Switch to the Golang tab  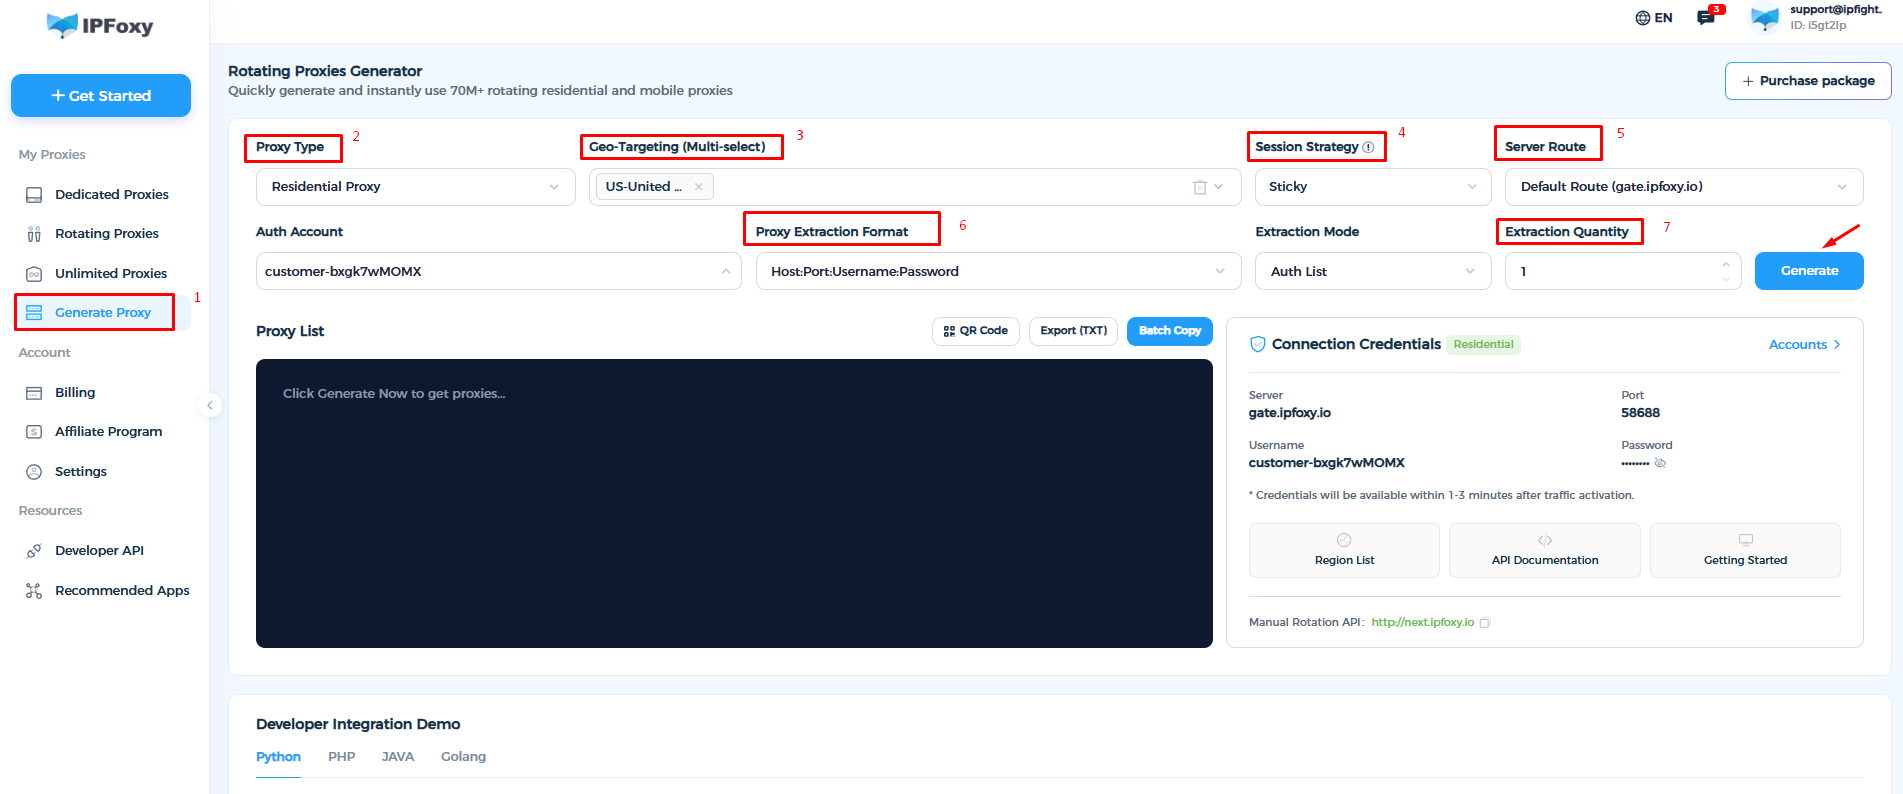(x=464, y=757)
